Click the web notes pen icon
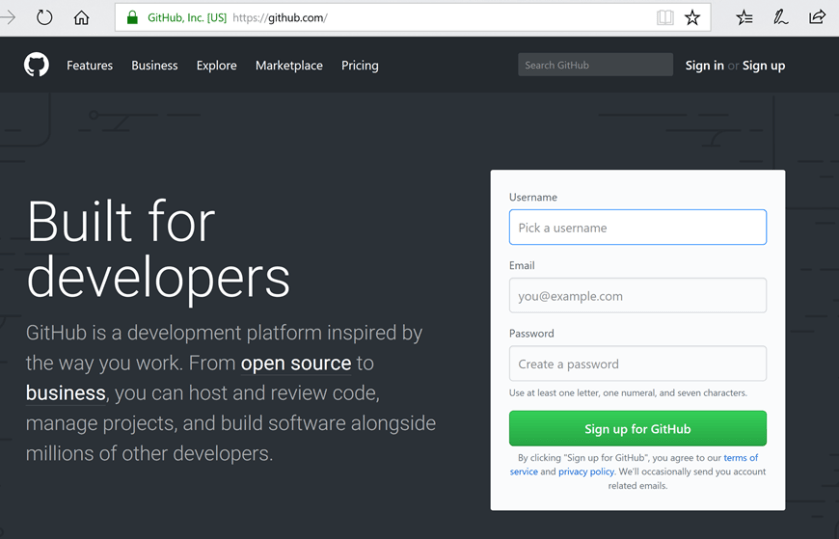 point(780,18)
